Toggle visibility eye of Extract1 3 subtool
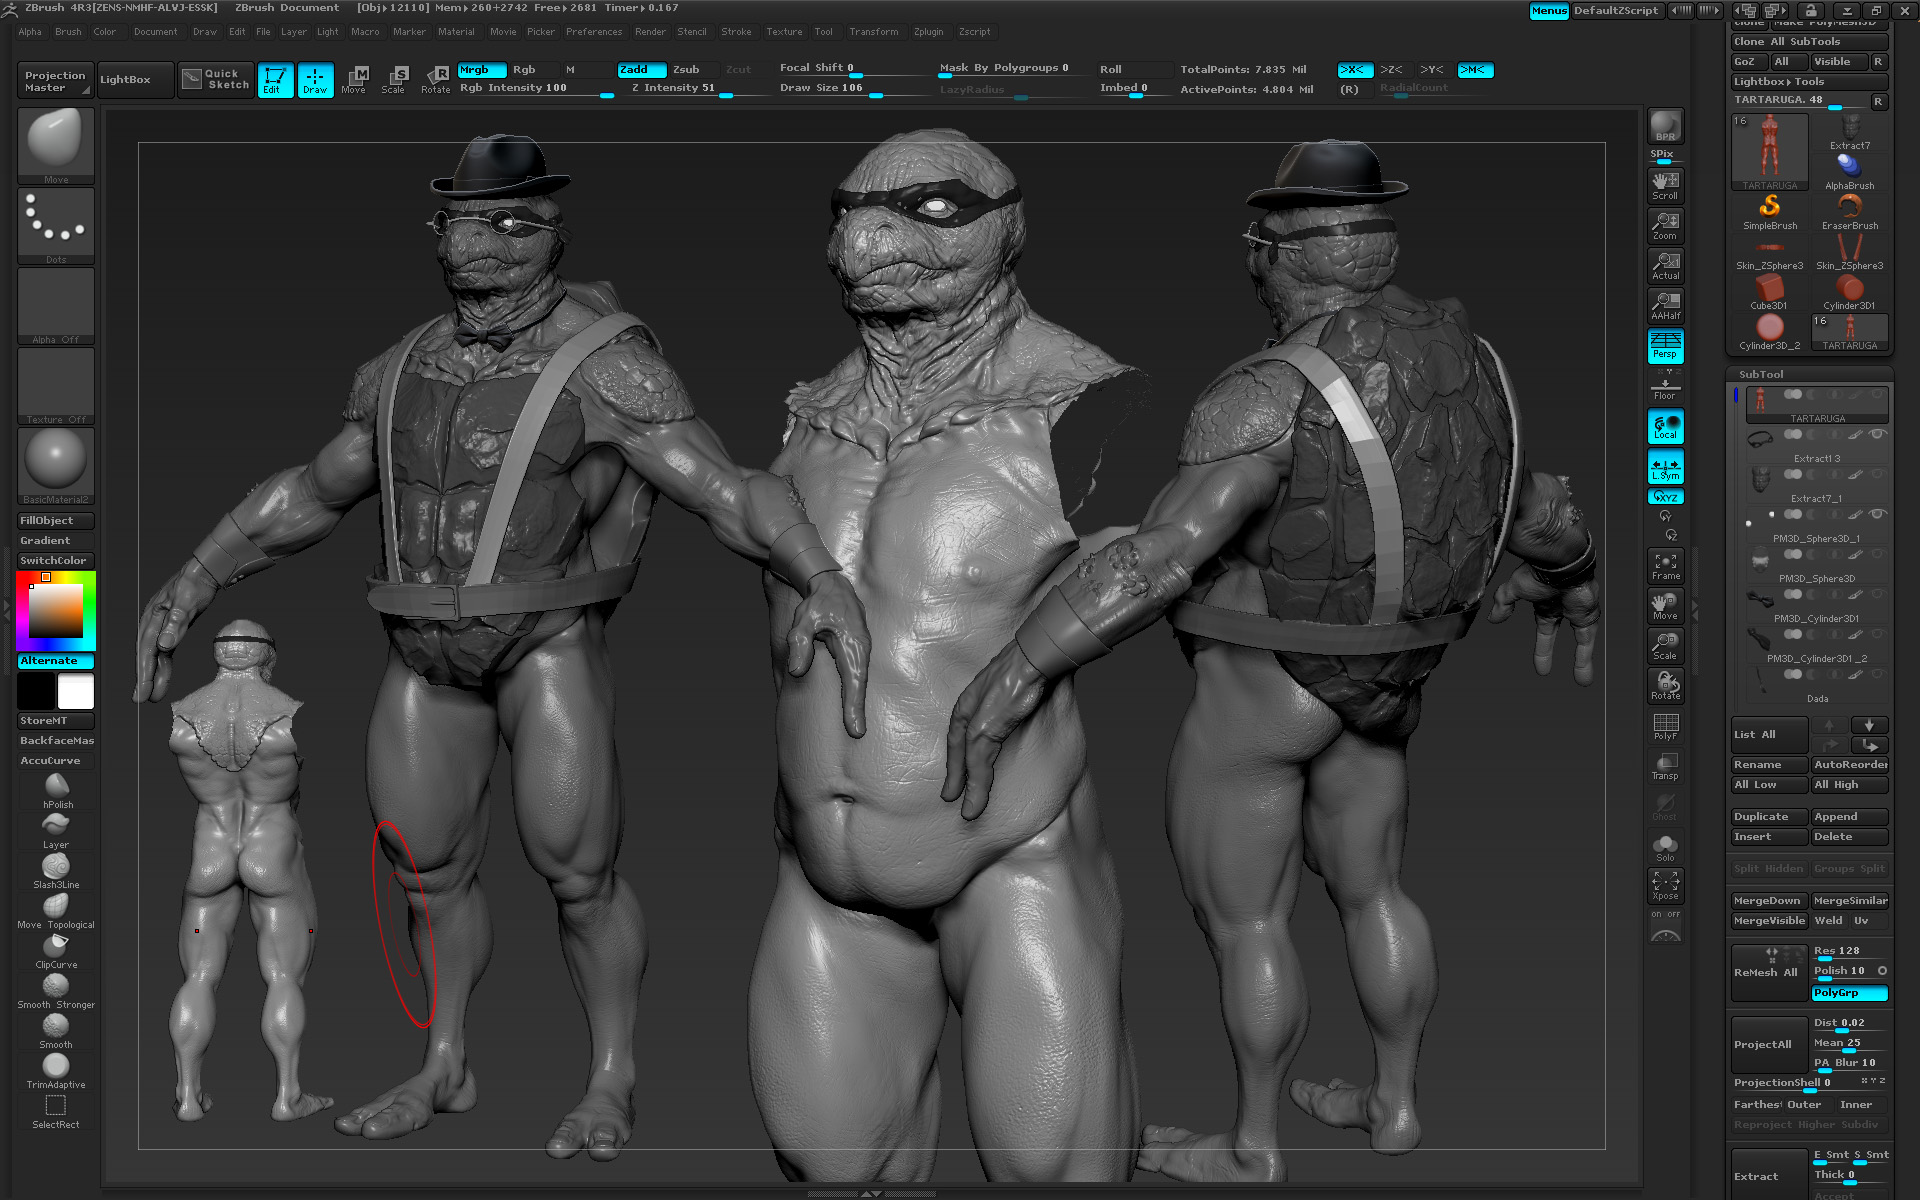The image size is (1920, 1200). point(1878,434)
